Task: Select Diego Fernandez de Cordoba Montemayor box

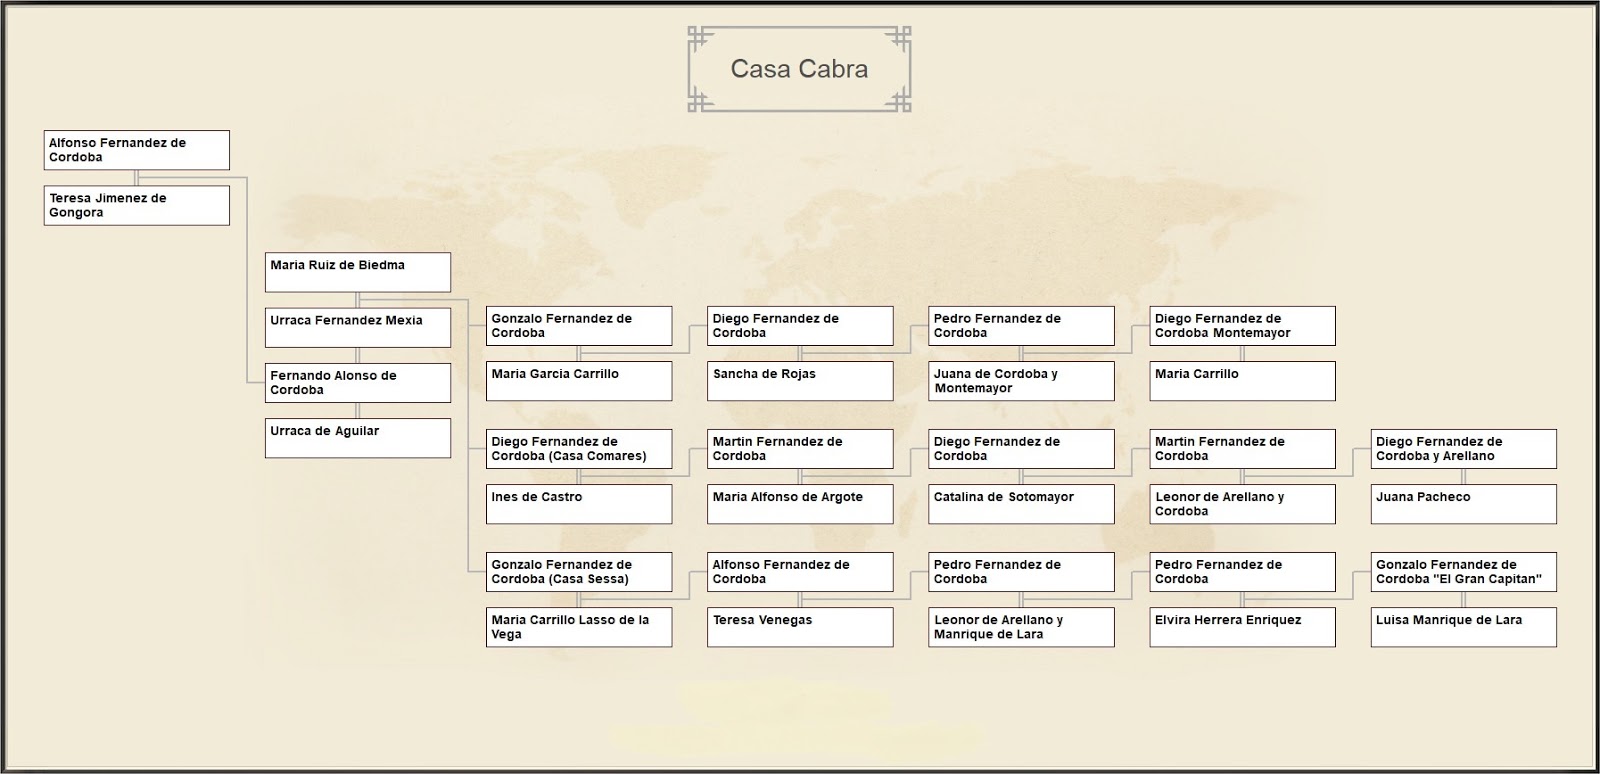Action: (x=1242, y=325)
